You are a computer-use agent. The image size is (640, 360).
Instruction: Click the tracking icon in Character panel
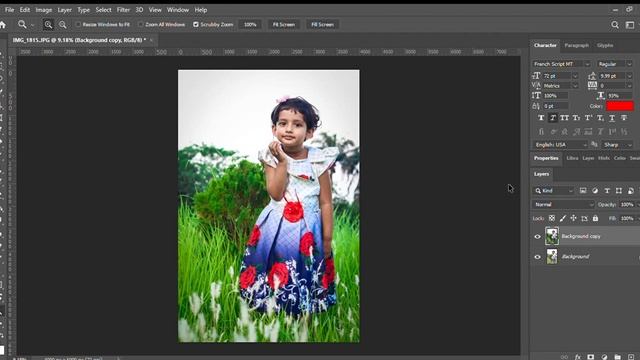coord(592,86)
